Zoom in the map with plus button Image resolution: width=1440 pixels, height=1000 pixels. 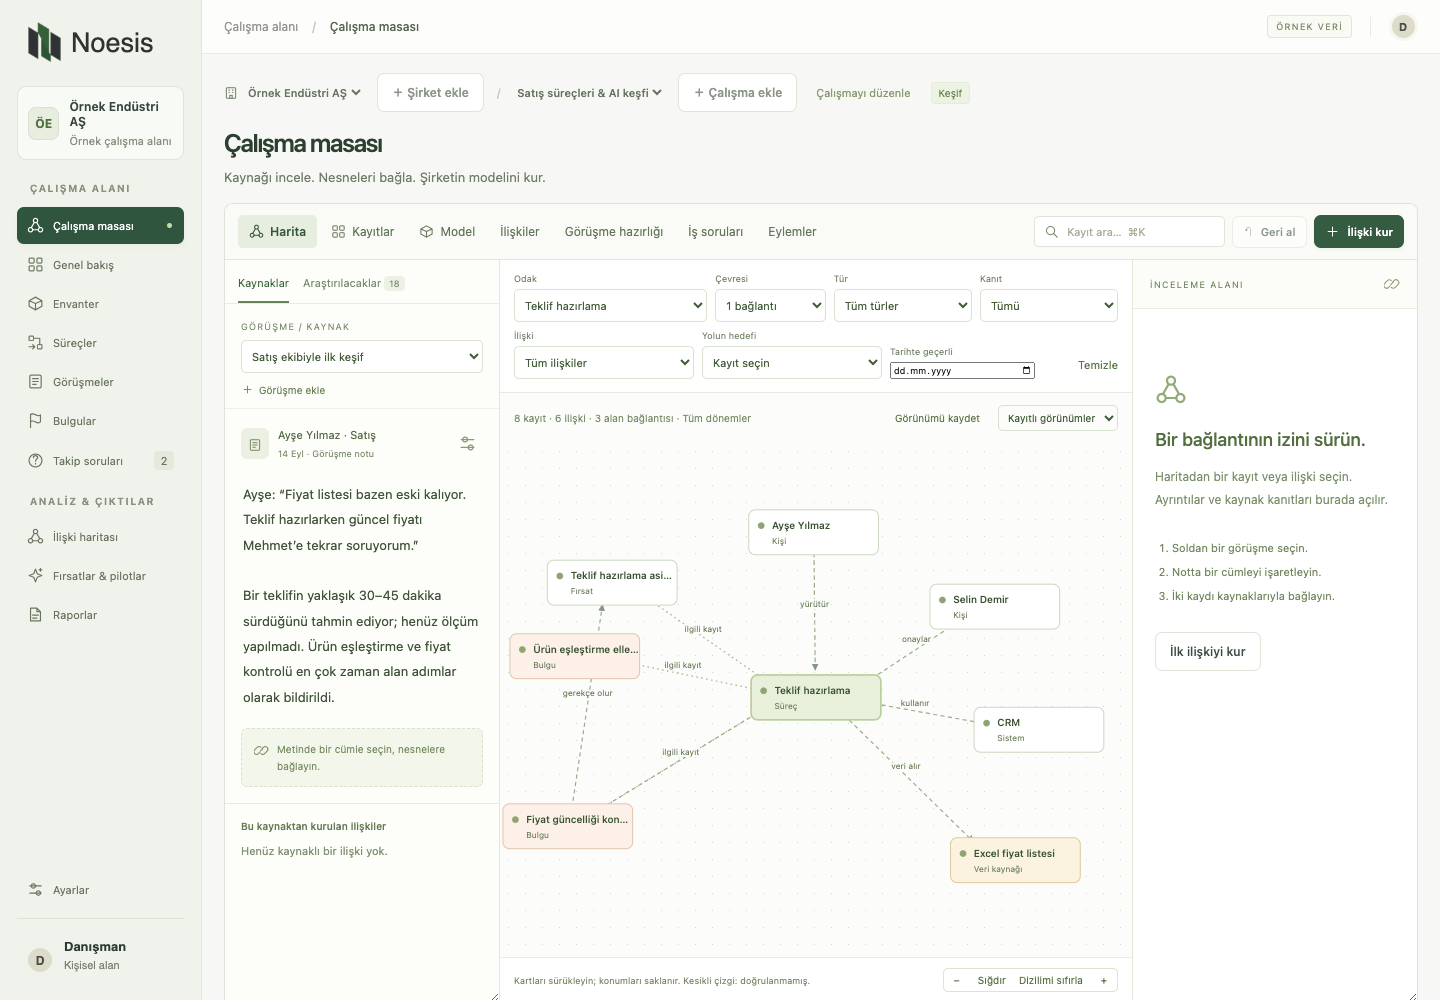1104,981
